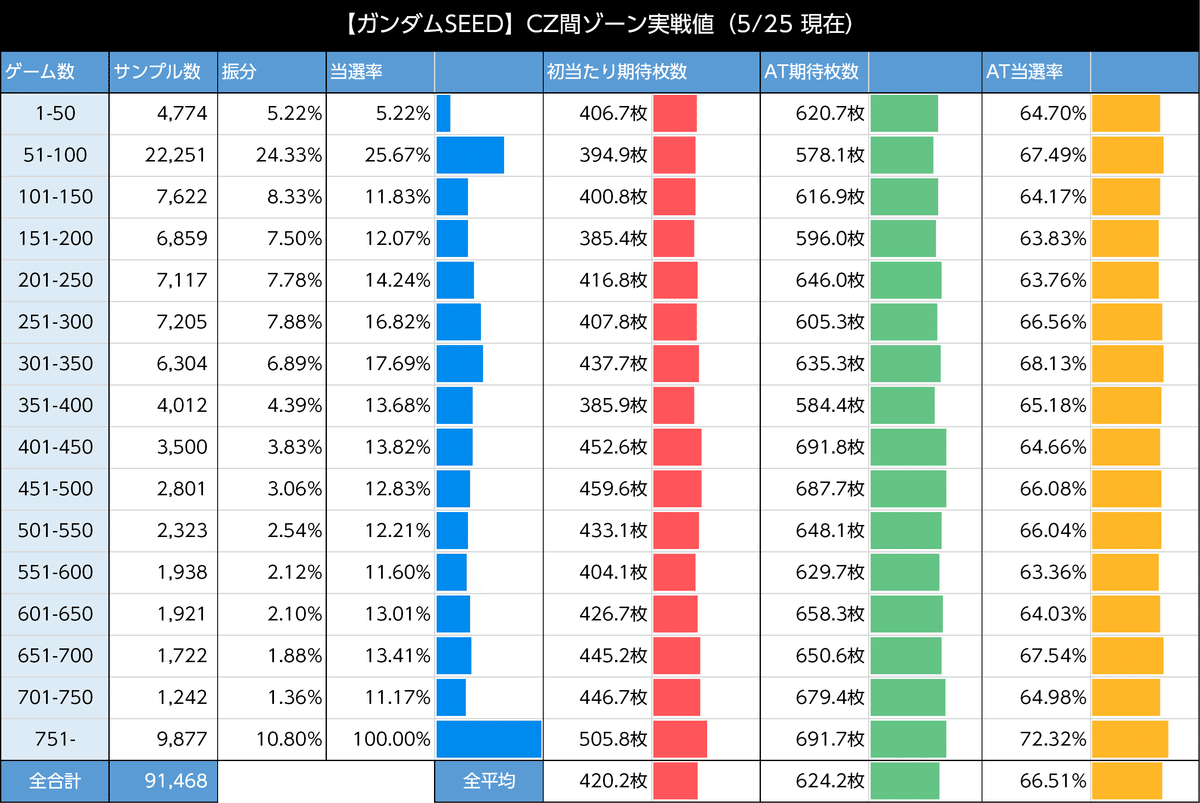Click the red bar beside 505.8枚
This screenshot has height=803, width=1200.
point(680,740)
